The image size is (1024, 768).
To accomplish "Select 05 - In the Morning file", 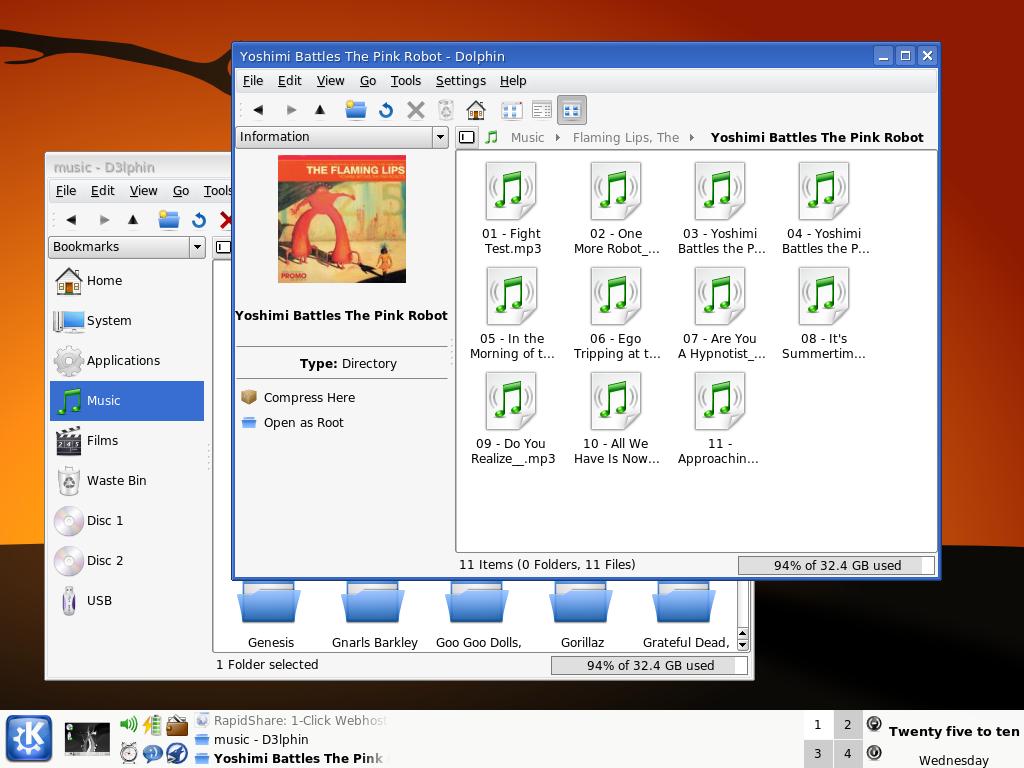I will (x=512, y=314).
